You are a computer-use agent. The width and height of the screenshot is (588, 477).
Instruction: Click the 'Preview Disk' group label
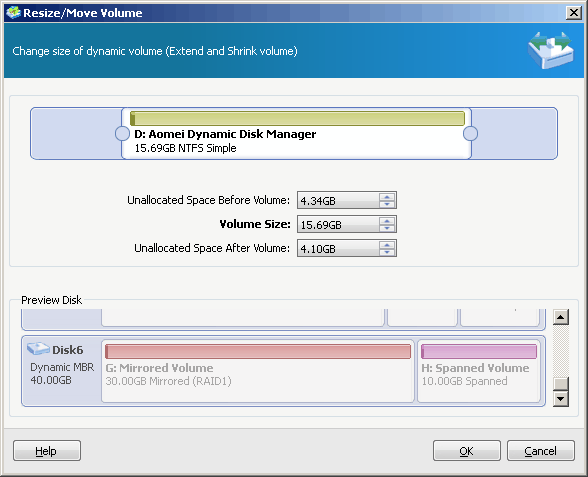51,300
